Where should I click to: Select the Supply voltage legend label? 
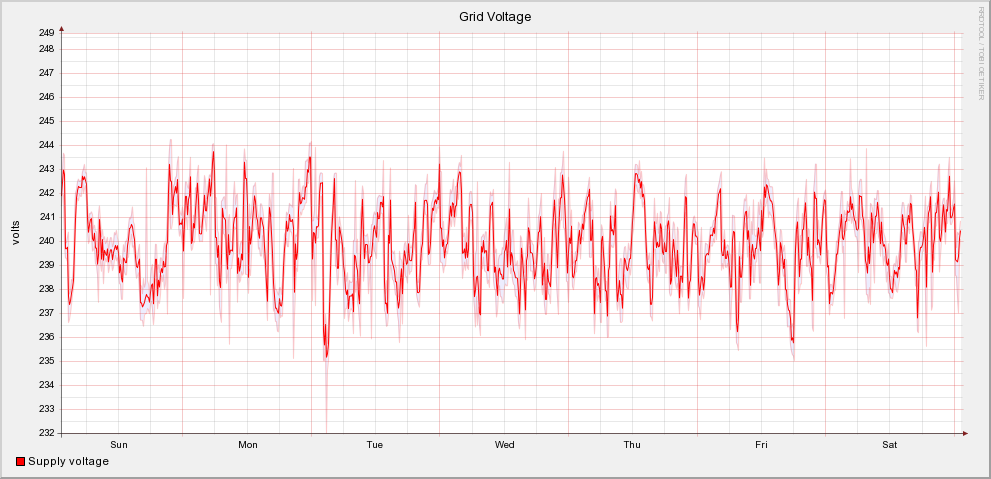click(x=68, y=461)
